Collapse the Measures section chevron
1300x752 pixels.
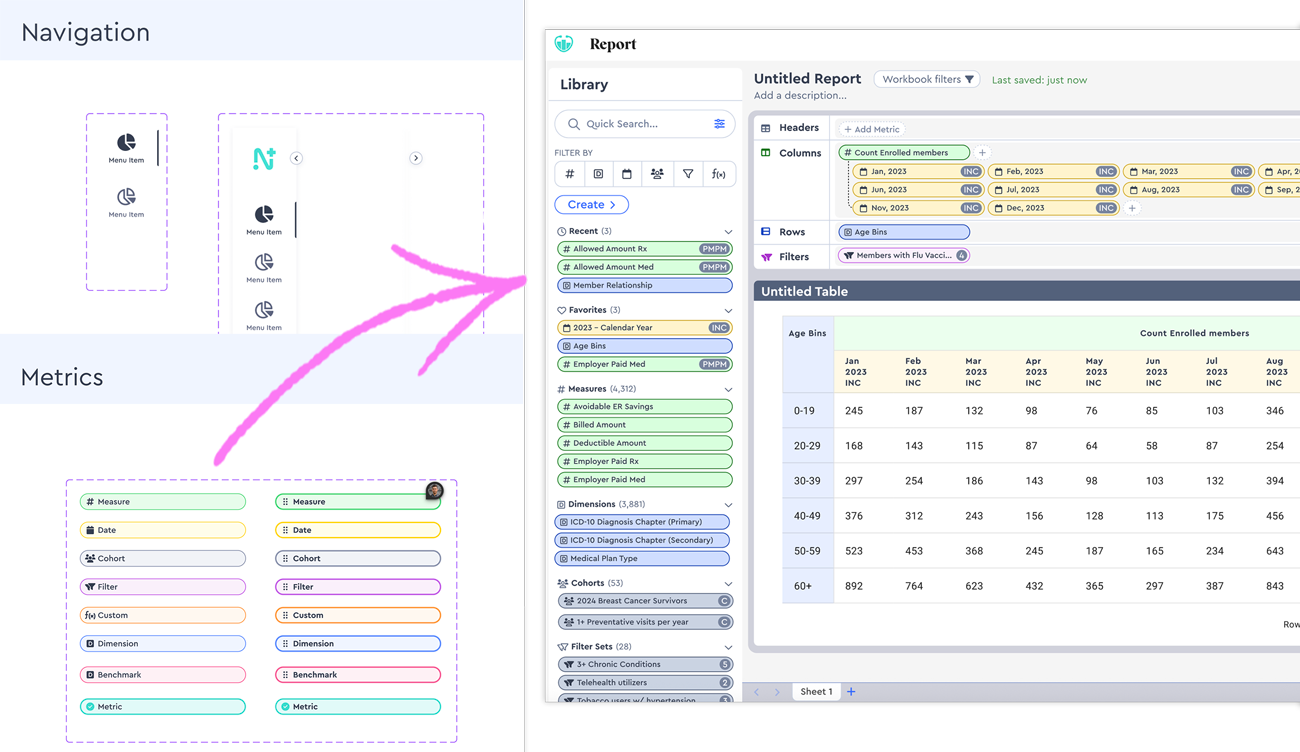tap(728, 390)
